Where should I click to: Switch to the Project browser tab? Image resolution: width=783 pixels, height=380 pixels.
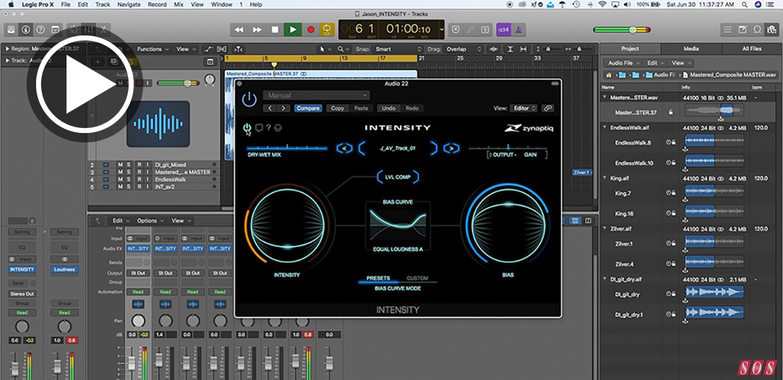[630, 49]
